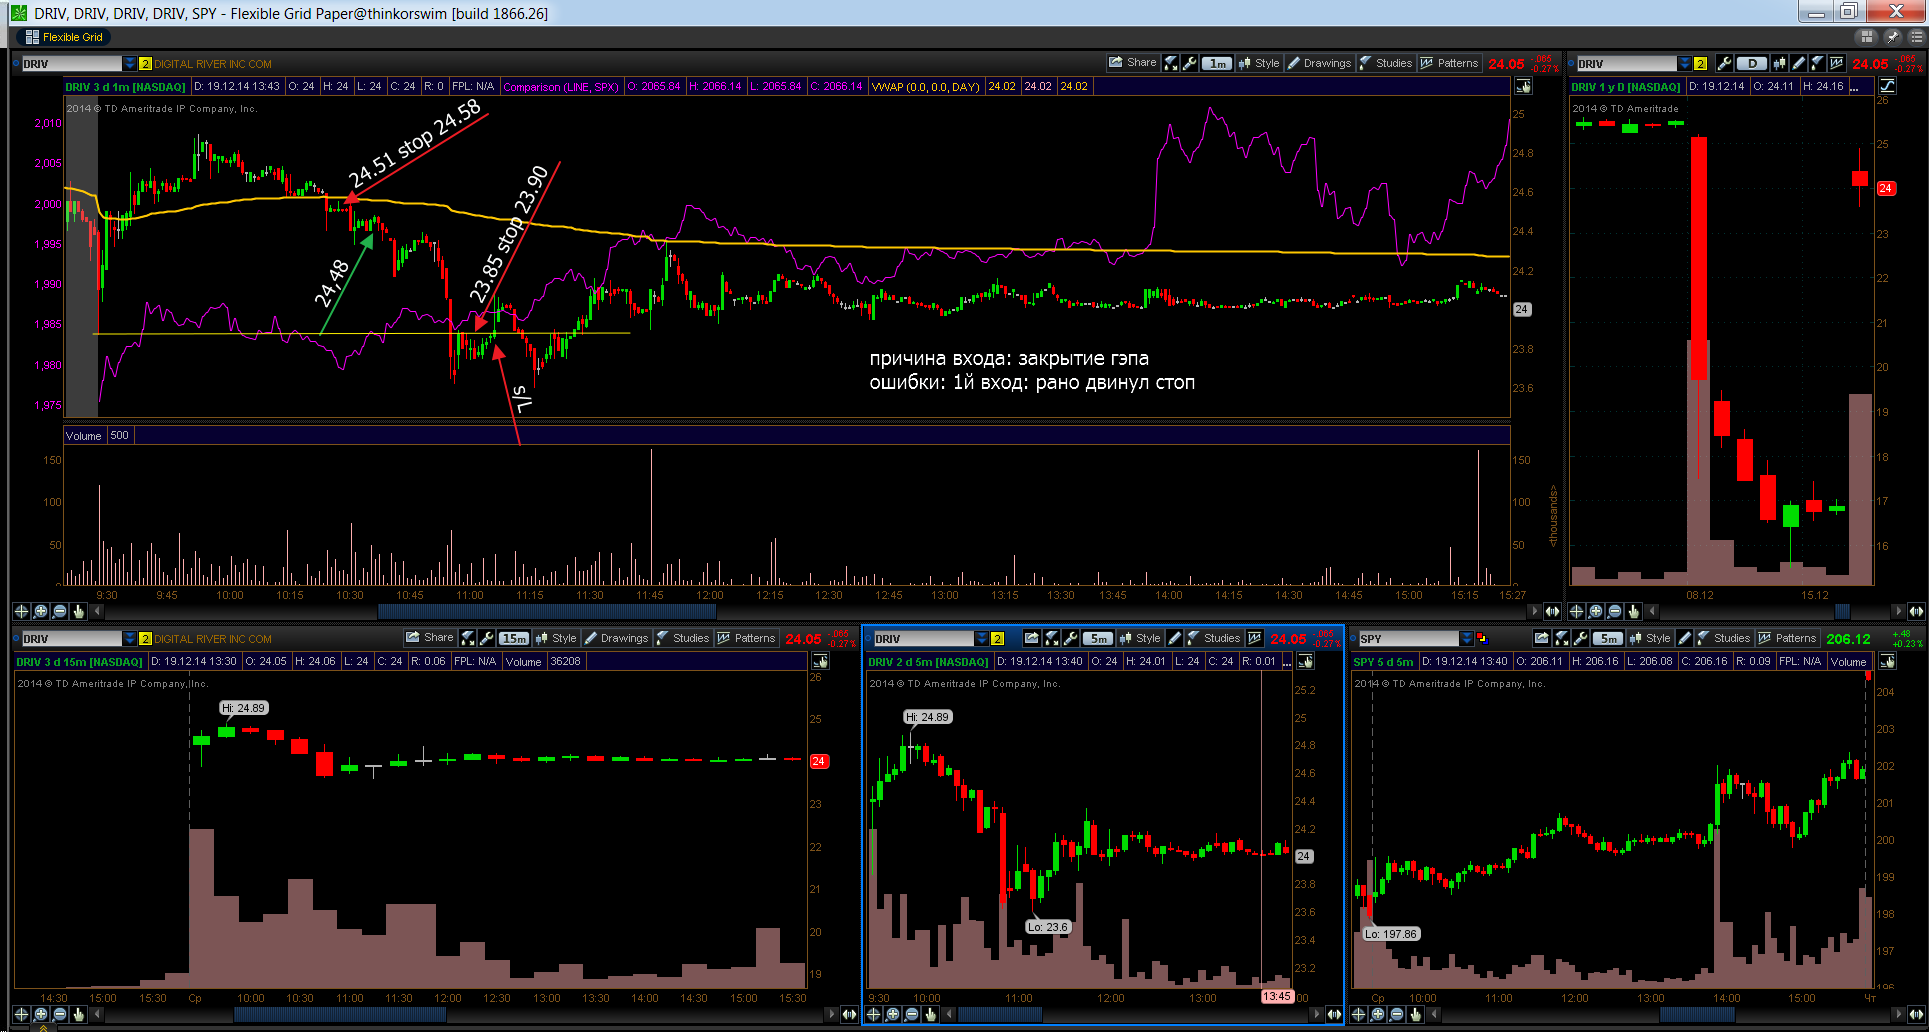The image size is (1929, 1032).
Task: Open Drawings menu in top chart
Action: [x=1319, y=63]
